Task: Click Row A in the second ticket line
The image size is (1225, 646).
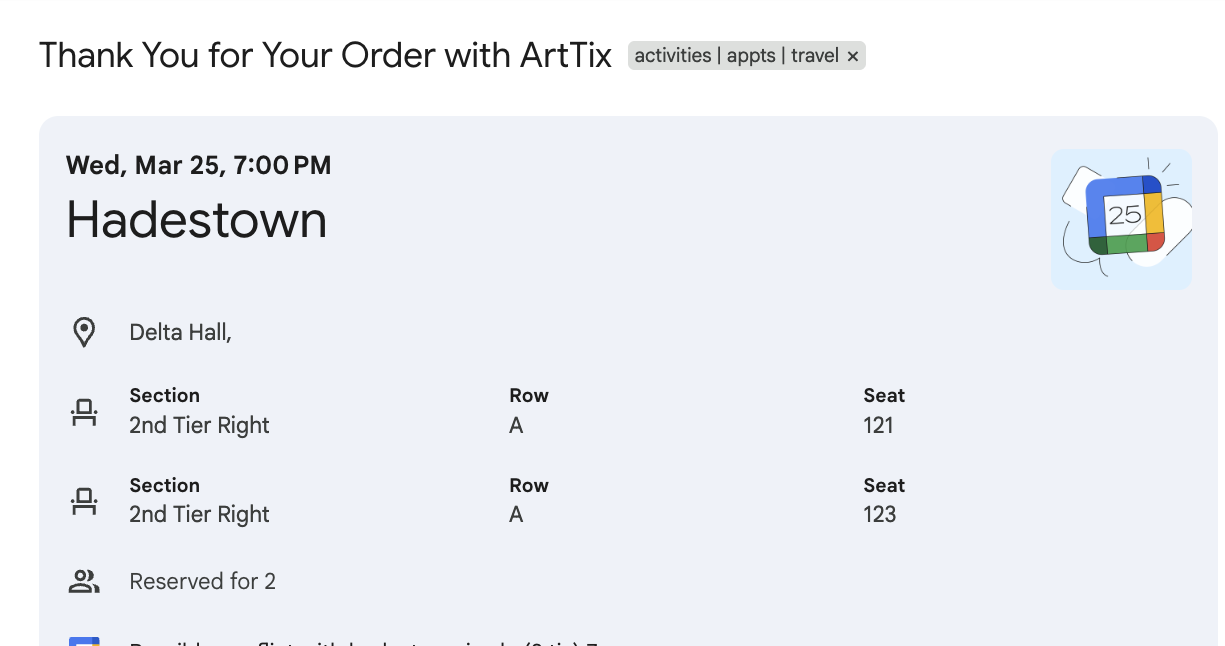Action: pyautogui.click(x=516, y=514)
